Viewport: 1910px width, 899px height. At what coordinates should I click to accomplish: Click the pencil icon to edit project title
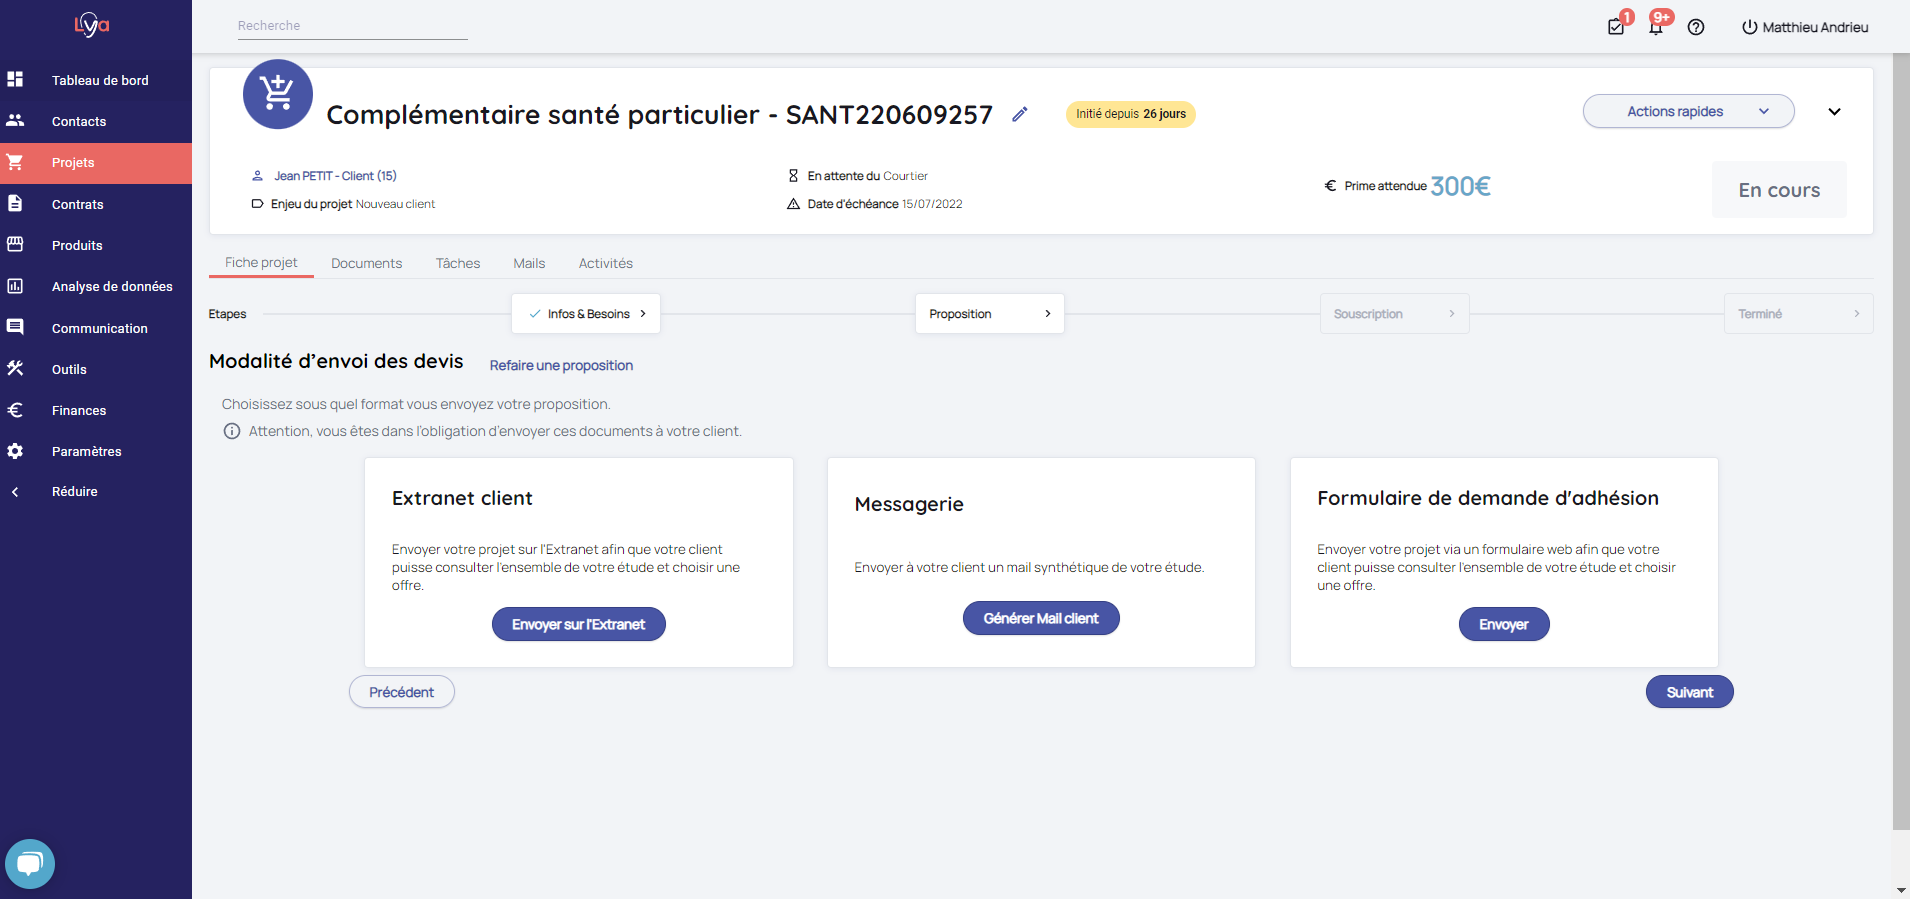1019,114
